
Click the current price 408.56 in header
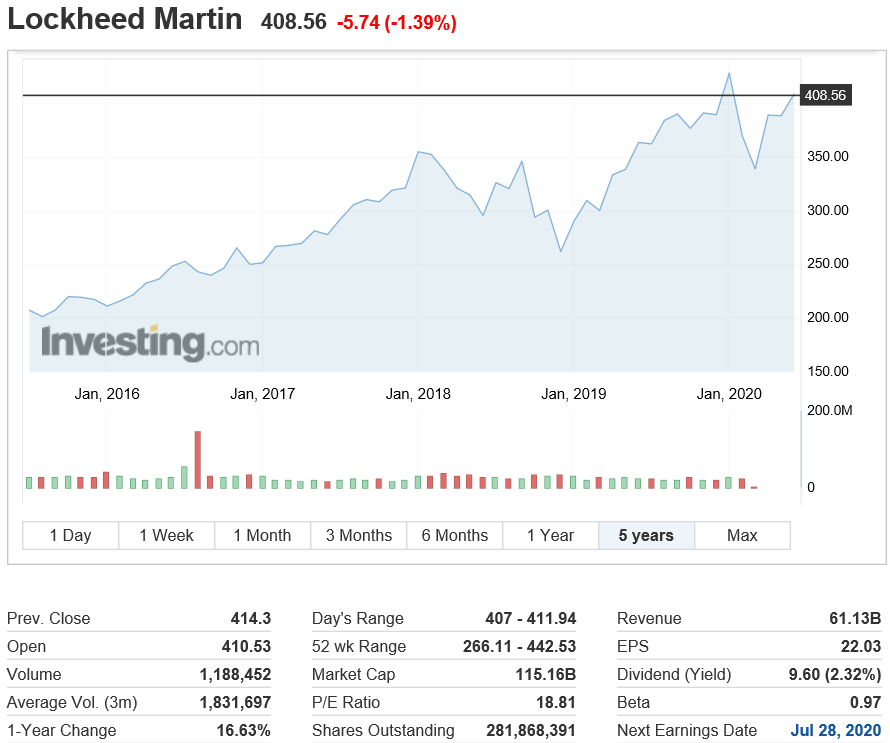[293, 22]
